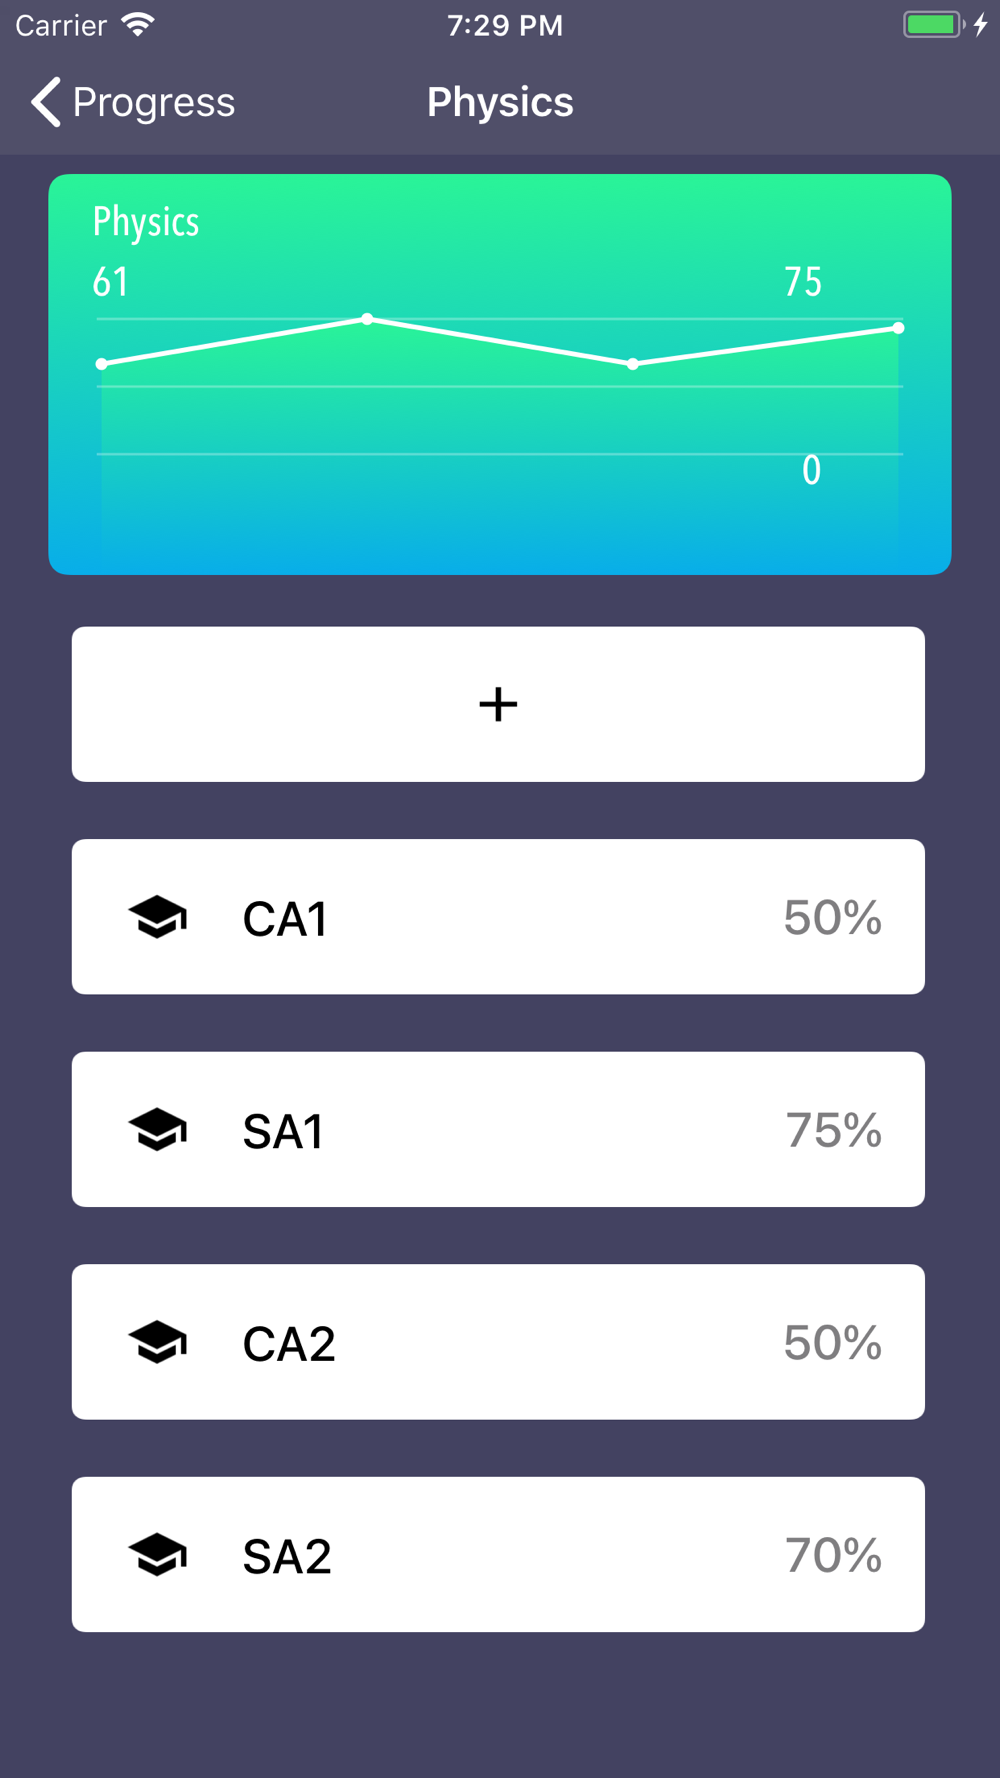Tap the highest peak point on chart
This screenshot has width=1000, height=1778.
click(368, 319)
